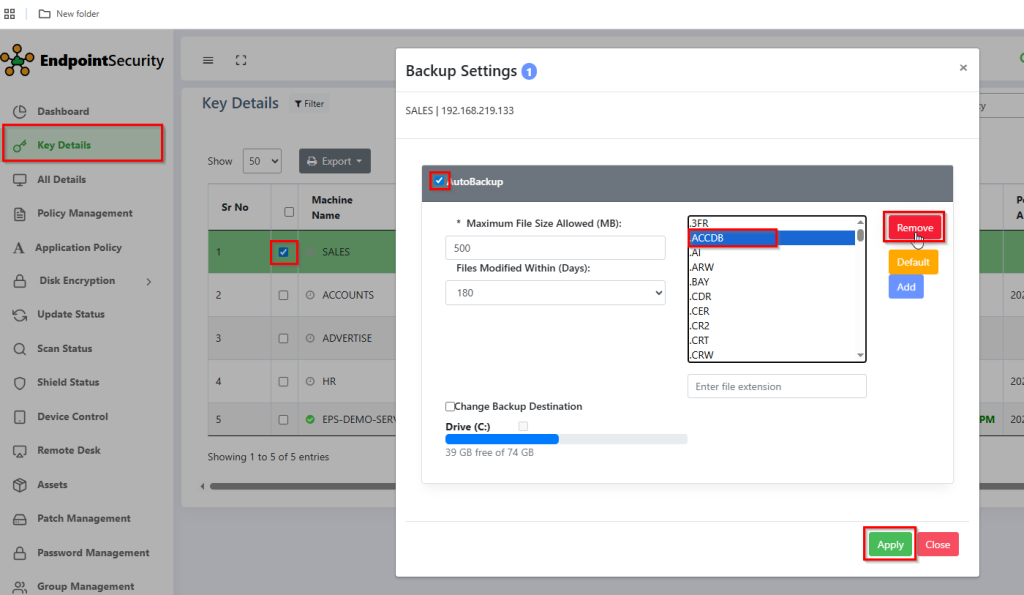Click the Shield Status shield icon
Image resolution: width=1024 pixels, height=595 pixels.
tap(18, 383)
